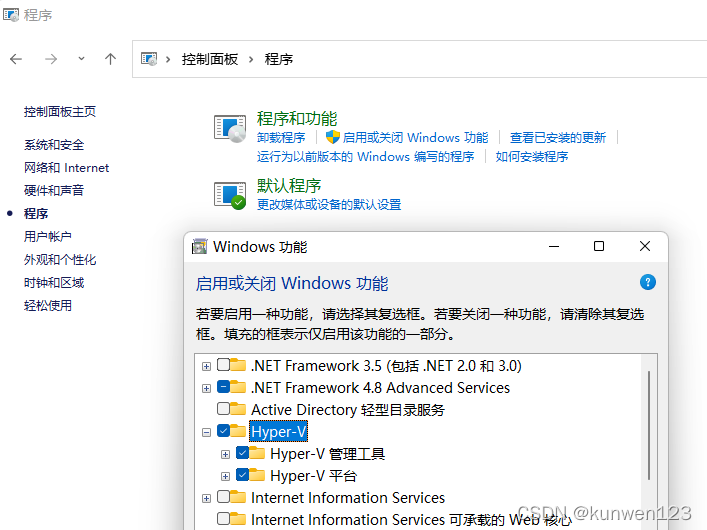
Task: Click .NET Framework 3.5 folder icon
Action: 238,364
